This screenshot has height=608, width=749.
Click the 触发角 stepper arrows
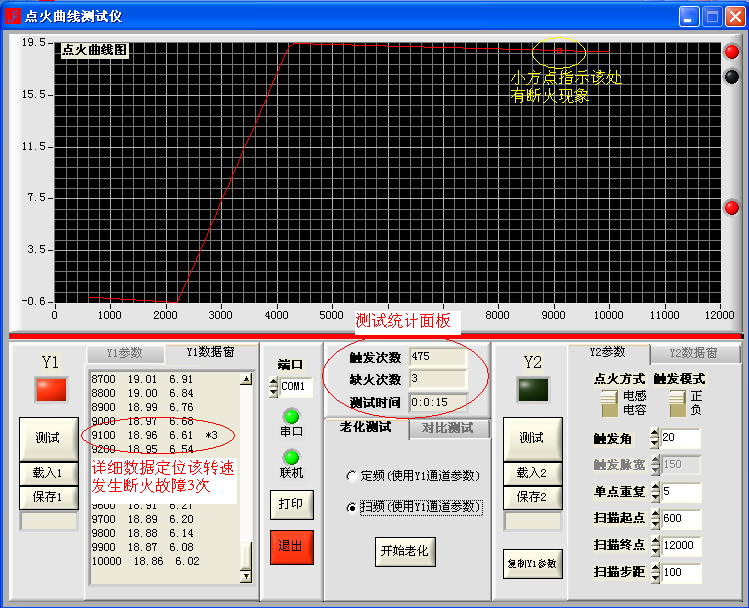click(x=654, y=438)
